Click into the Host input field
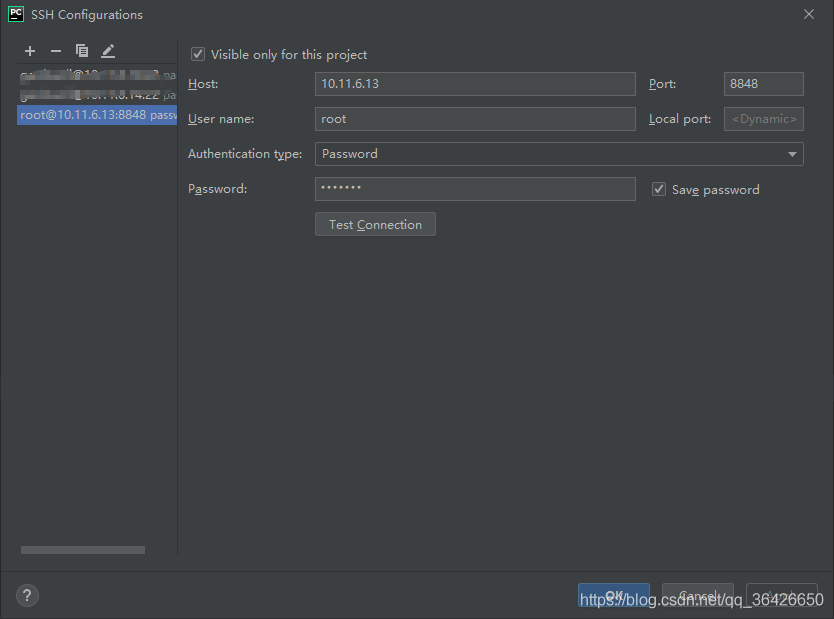This screenshot has height=619, width=834. [x=475, y=84]
